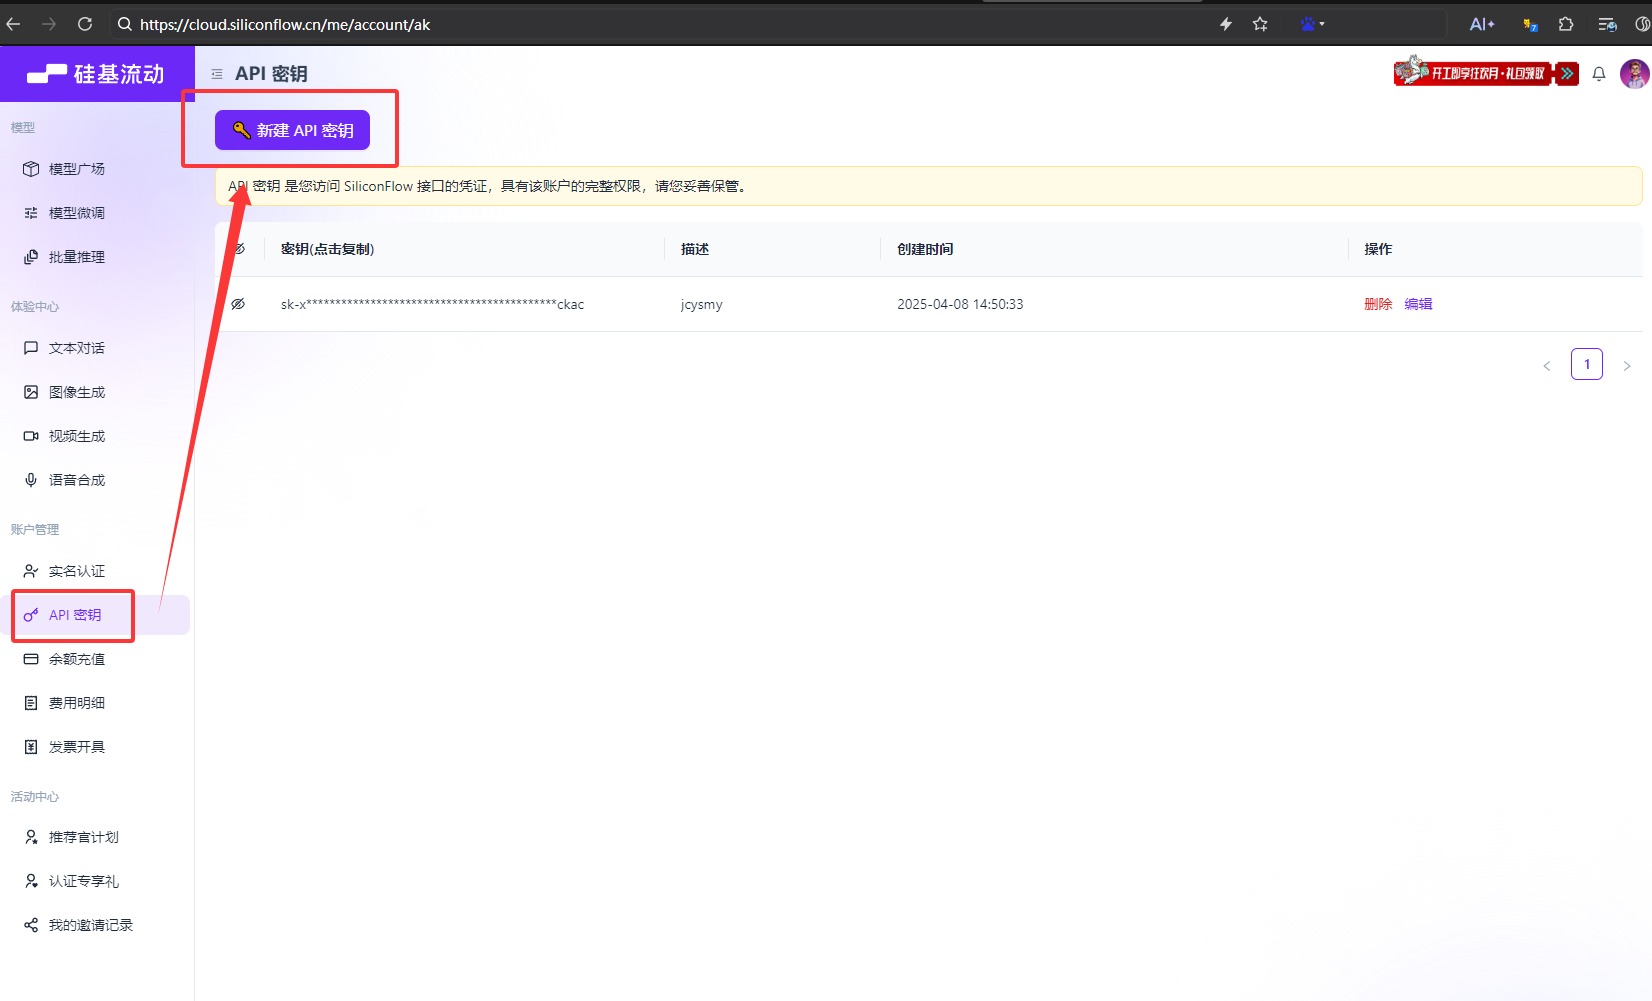Expand the promo banner double-arrow chevron
The image size is (1652, 1001).
click(1566, 73)
